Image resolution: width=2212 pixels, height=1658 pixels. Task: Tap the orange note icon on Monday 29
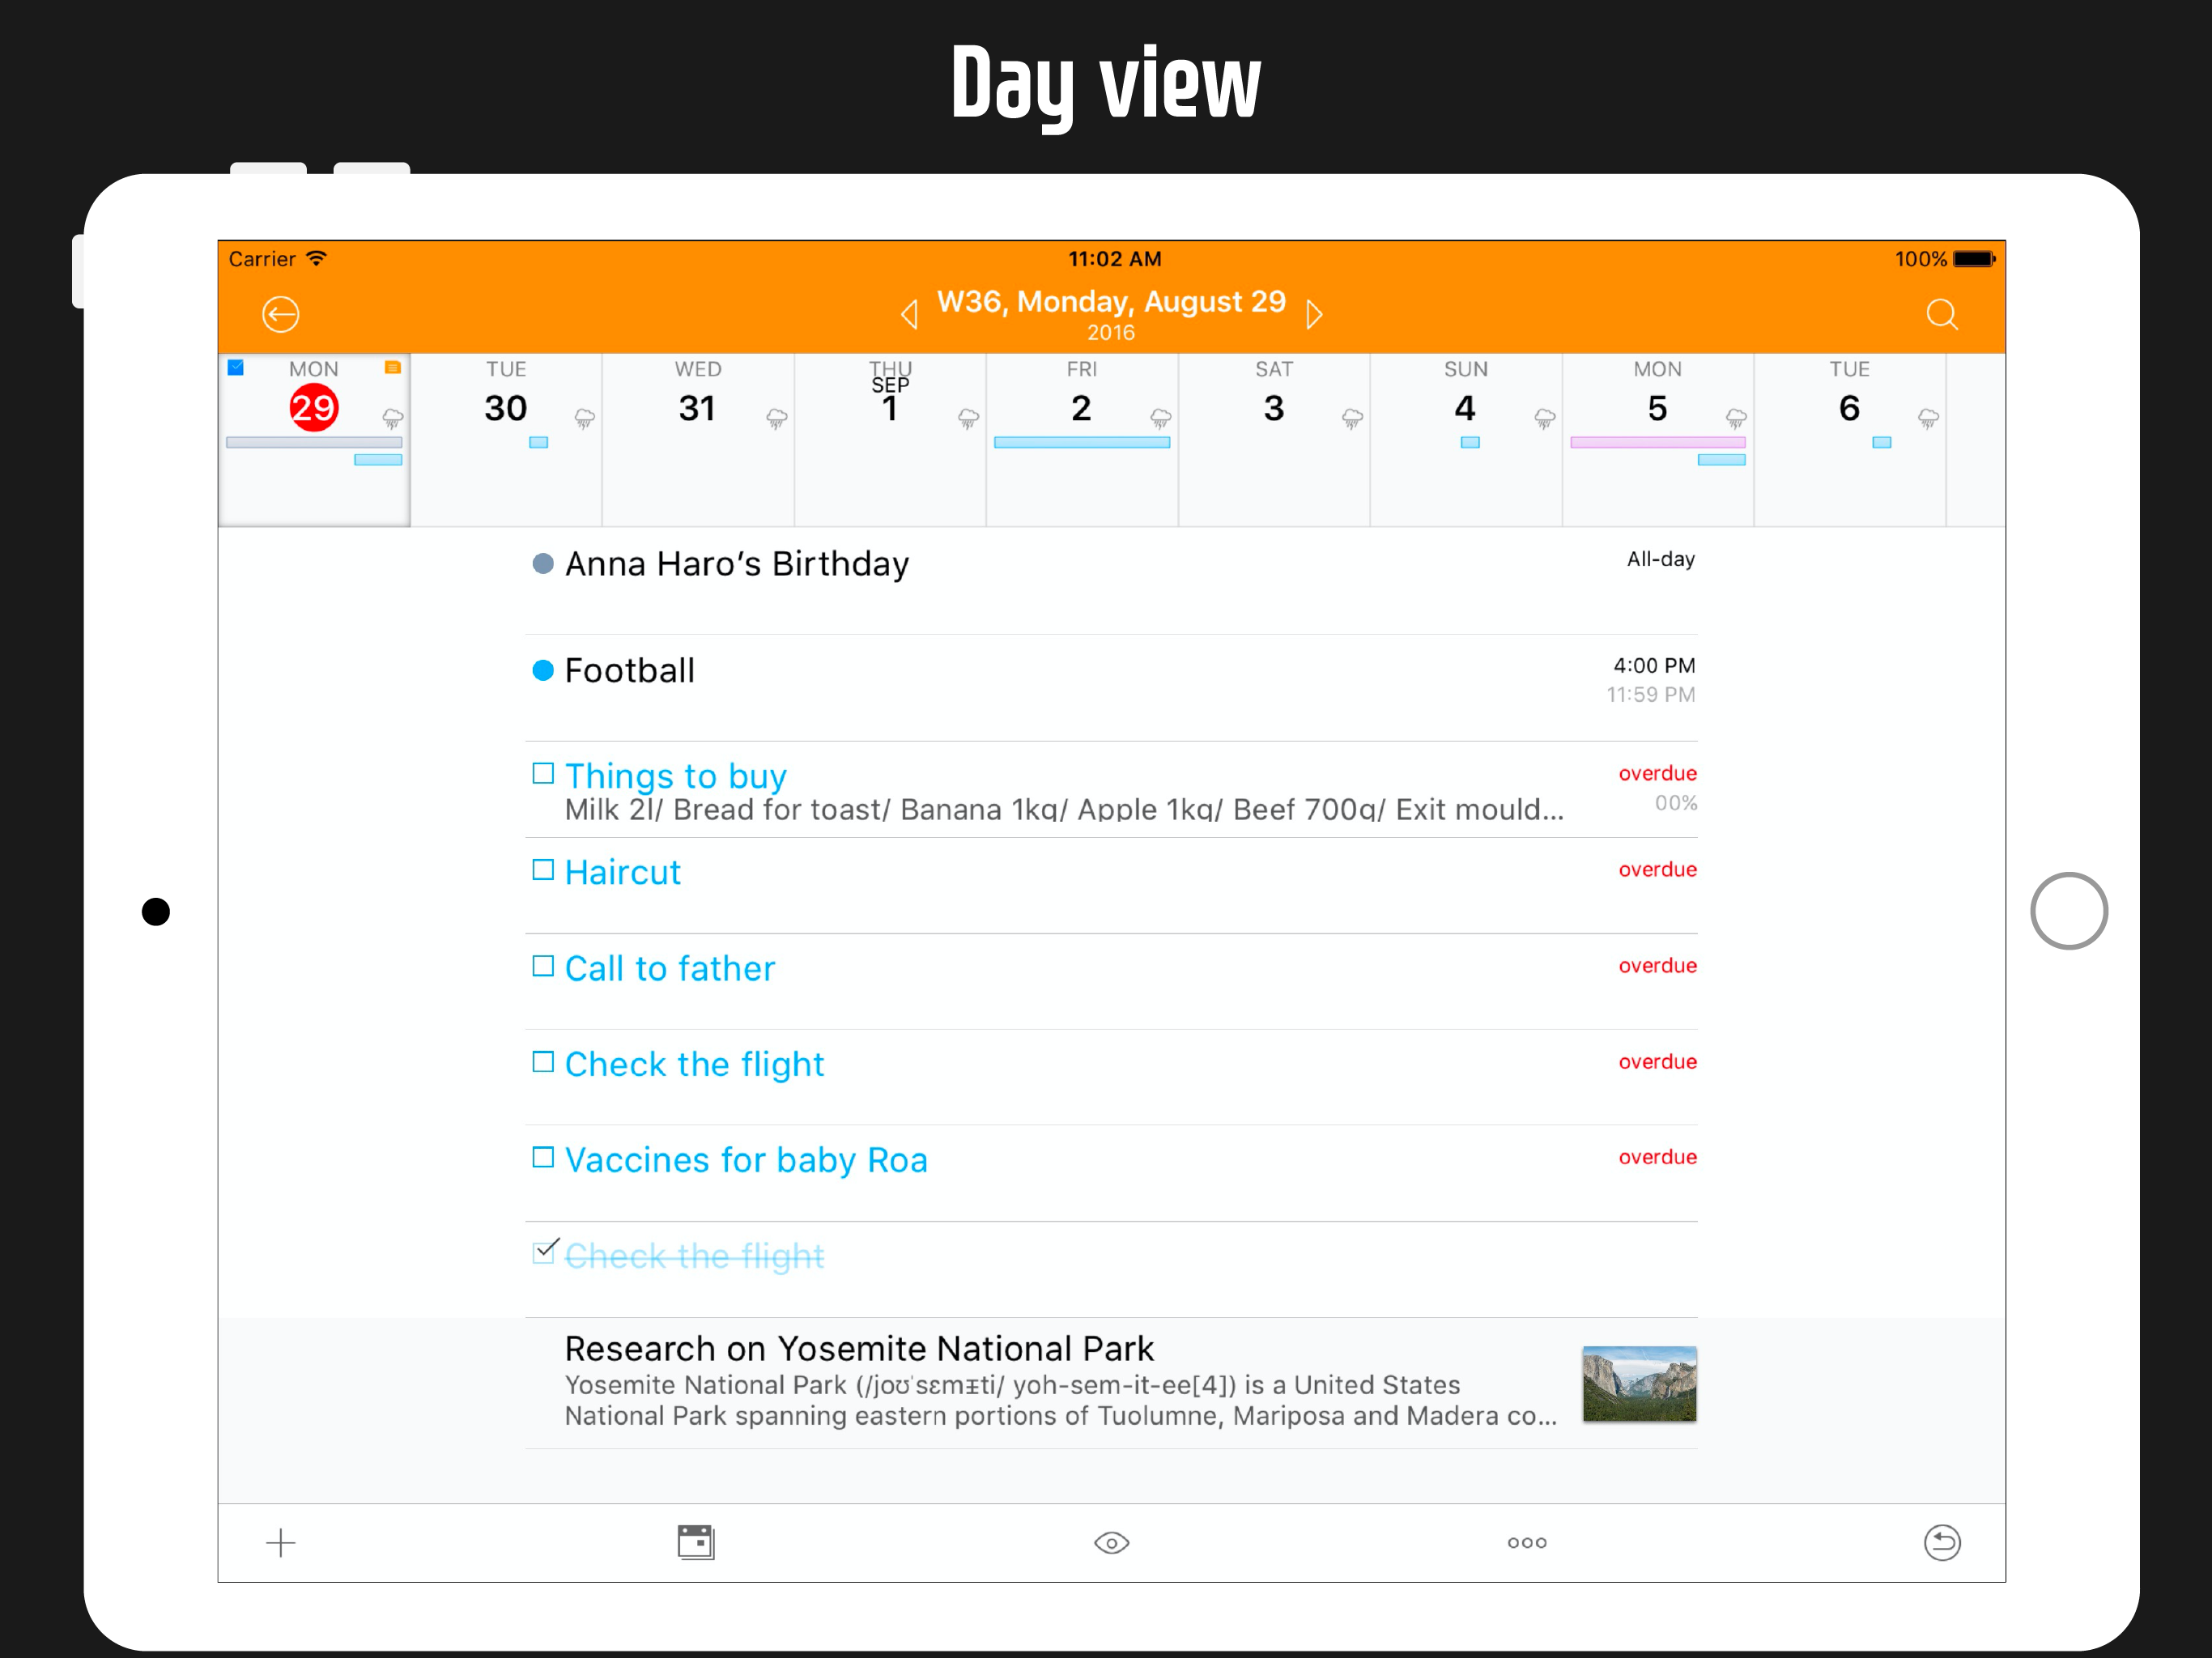pos(392,368)
